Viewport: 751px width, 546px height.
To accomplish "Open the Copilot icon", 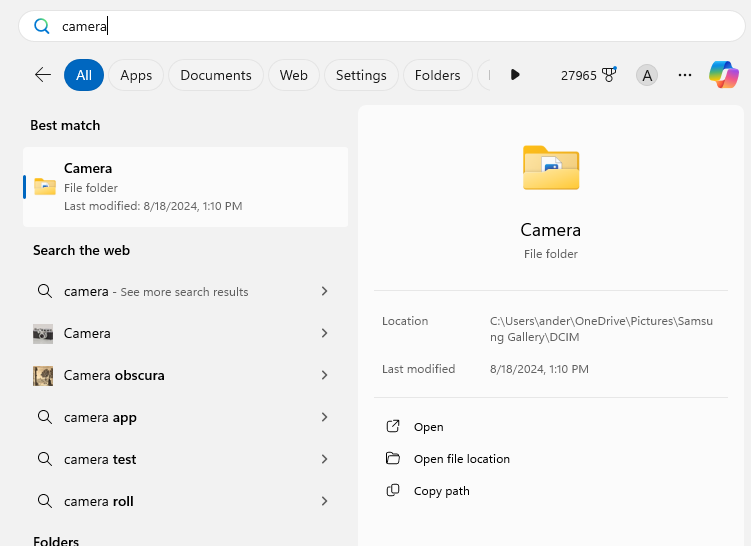I will pos(724,75).
